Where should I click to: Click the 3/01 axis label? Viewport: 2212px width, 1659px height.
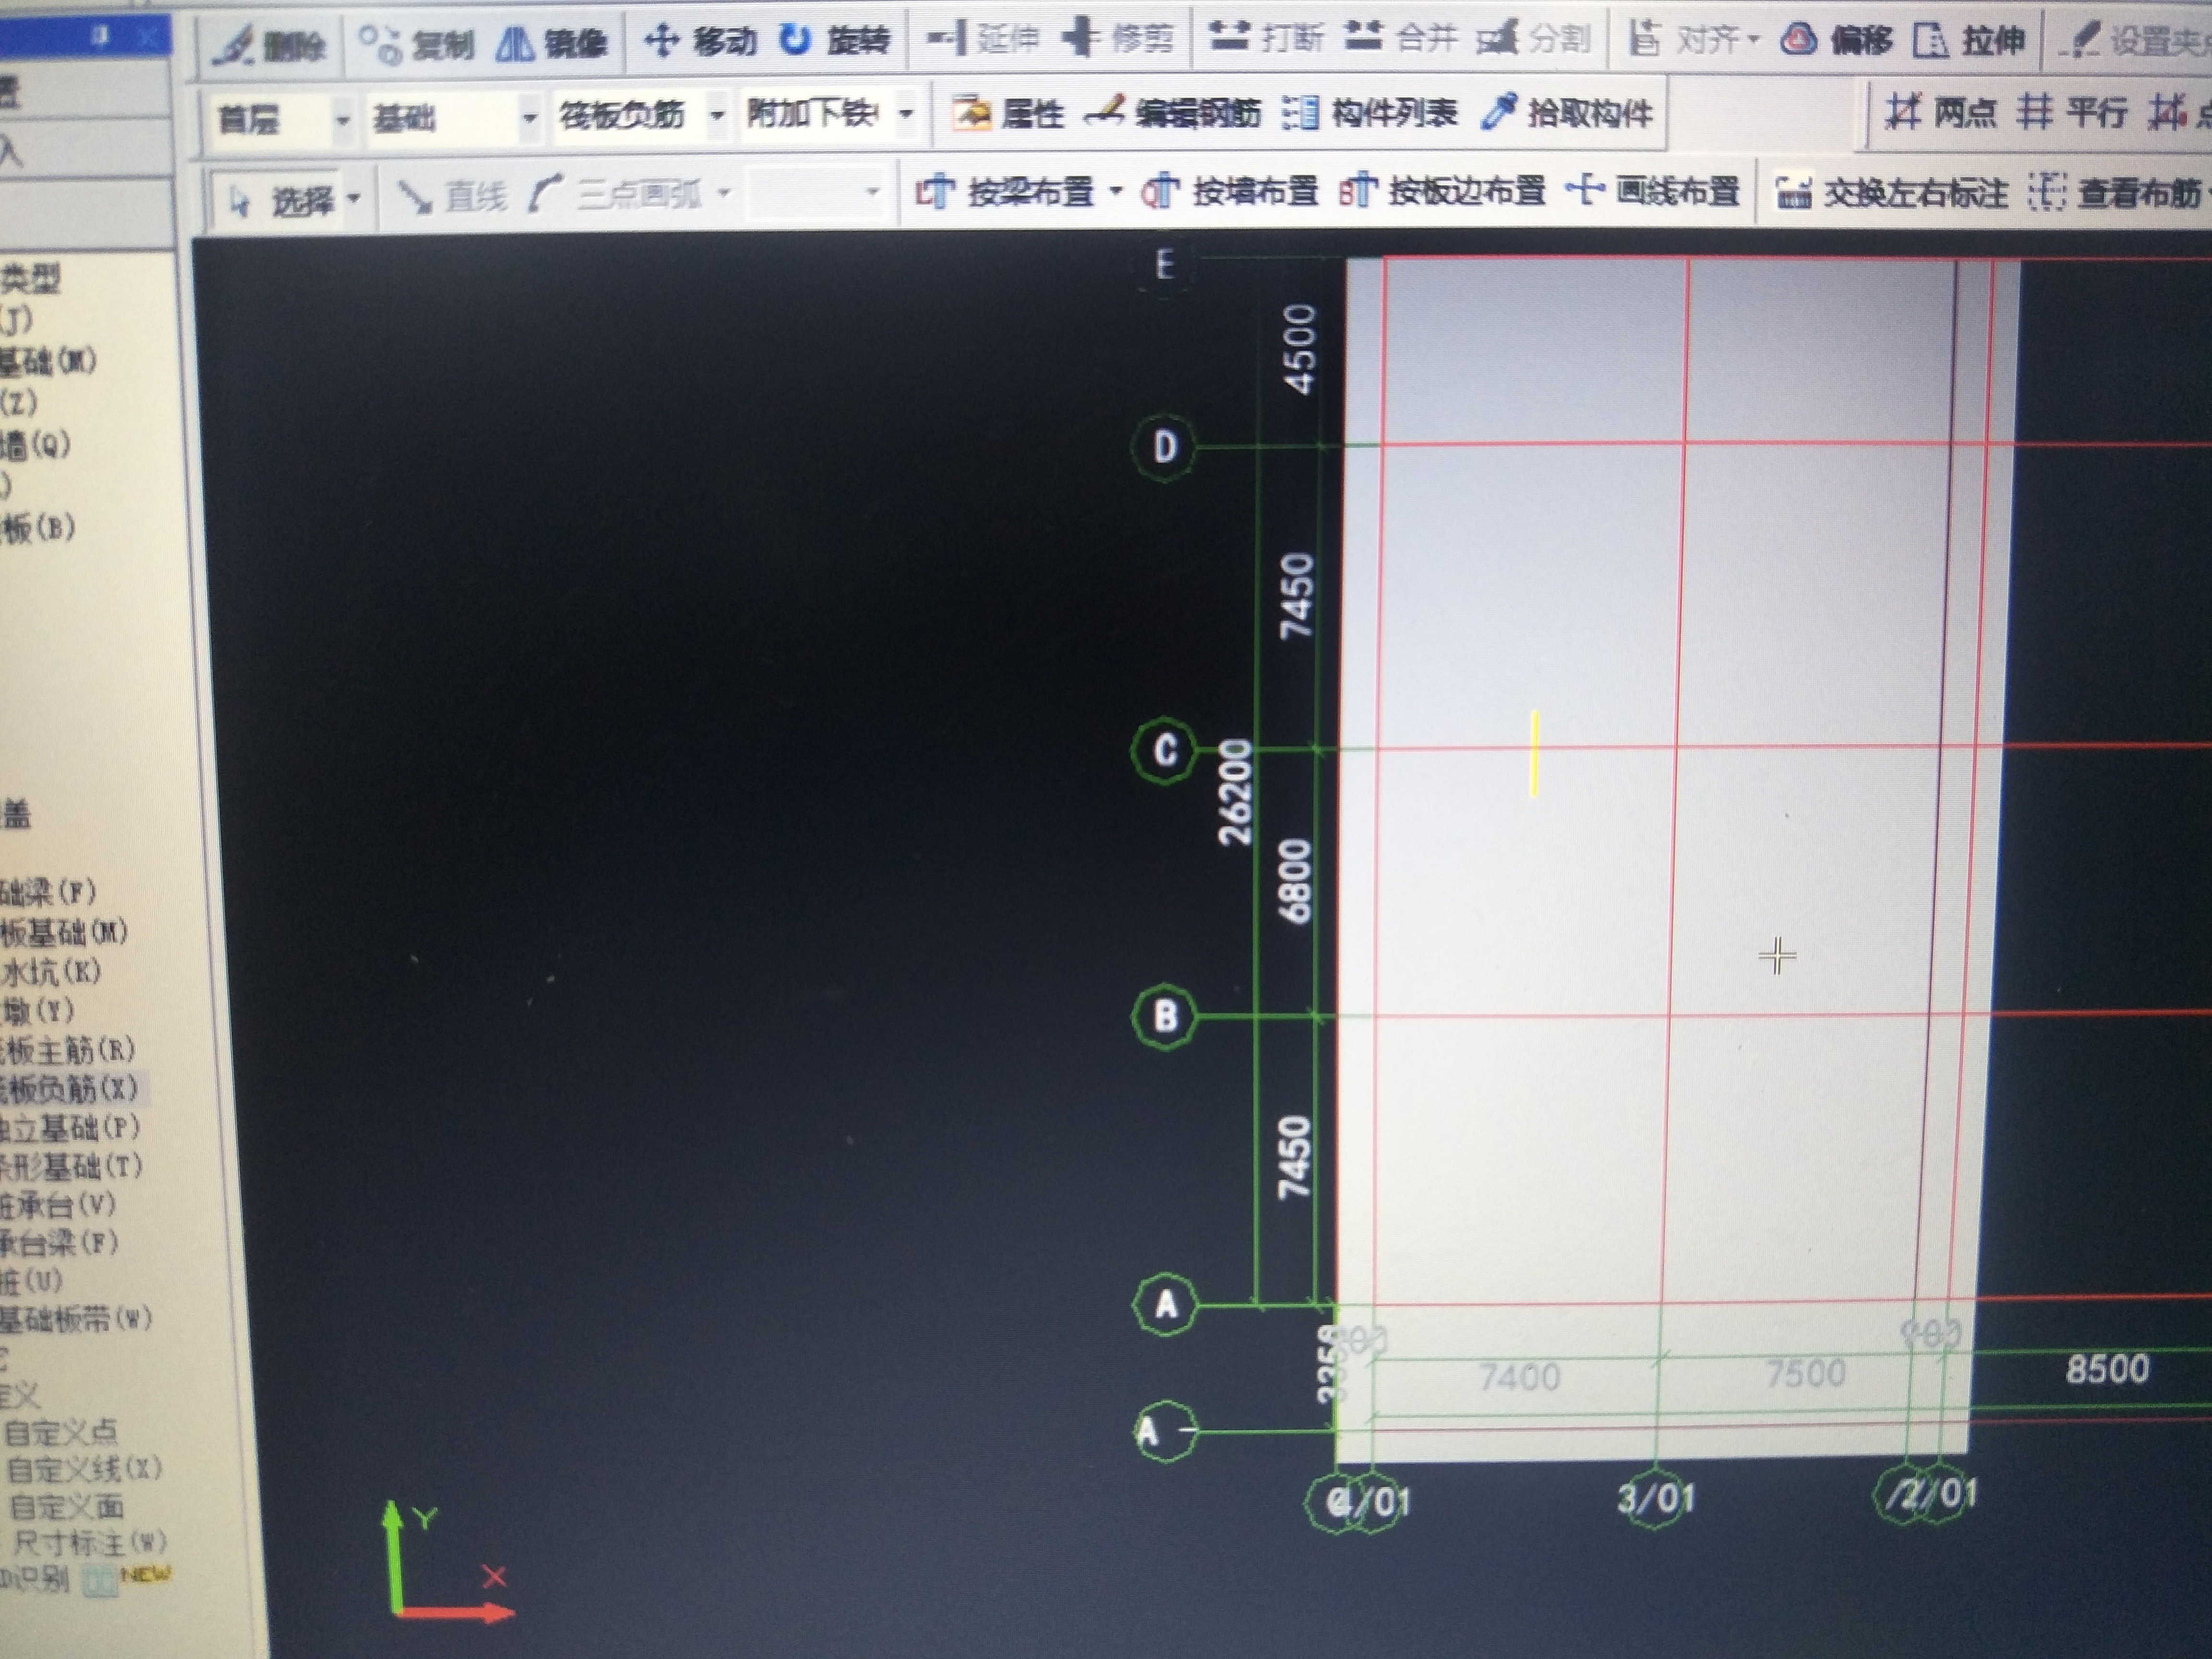click(1655, 1498)
